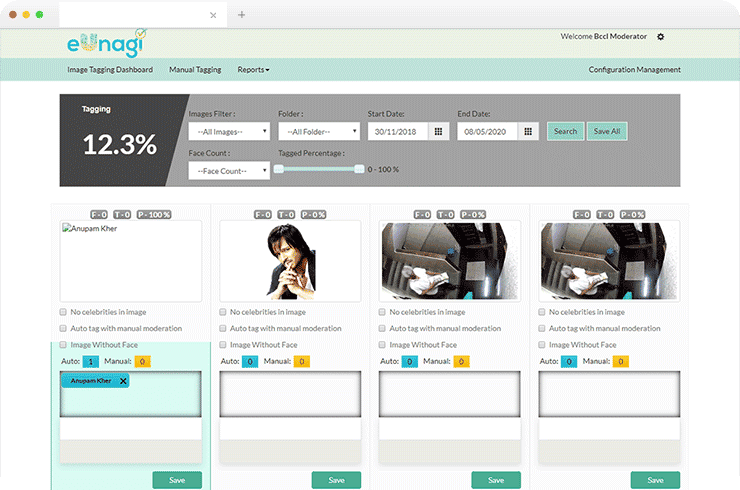Image resolution: width=740 pixels, height=490 pixels.
Task: Open the Face Count dropdown
Action: [229, 171]
